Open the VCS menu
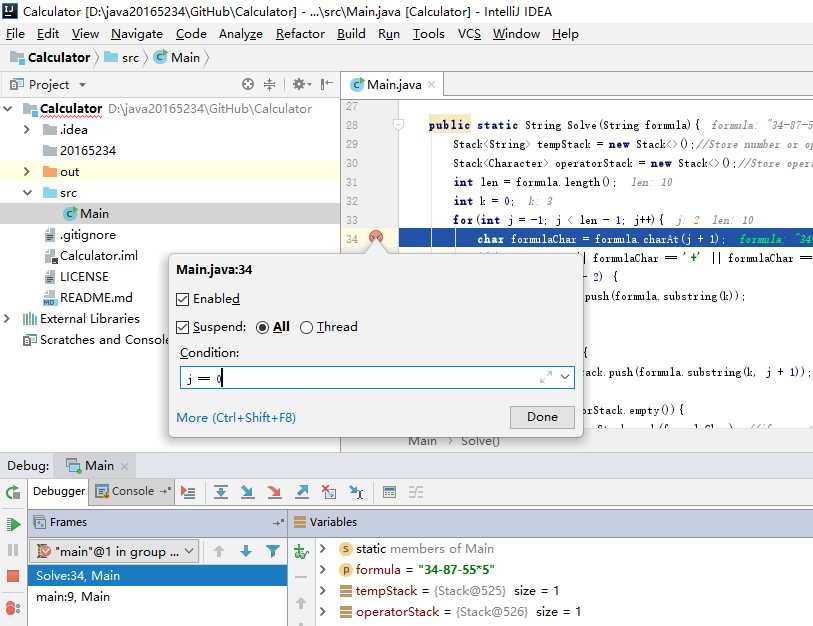The width and height of the screenshot is (813, 626). (469, 34)
